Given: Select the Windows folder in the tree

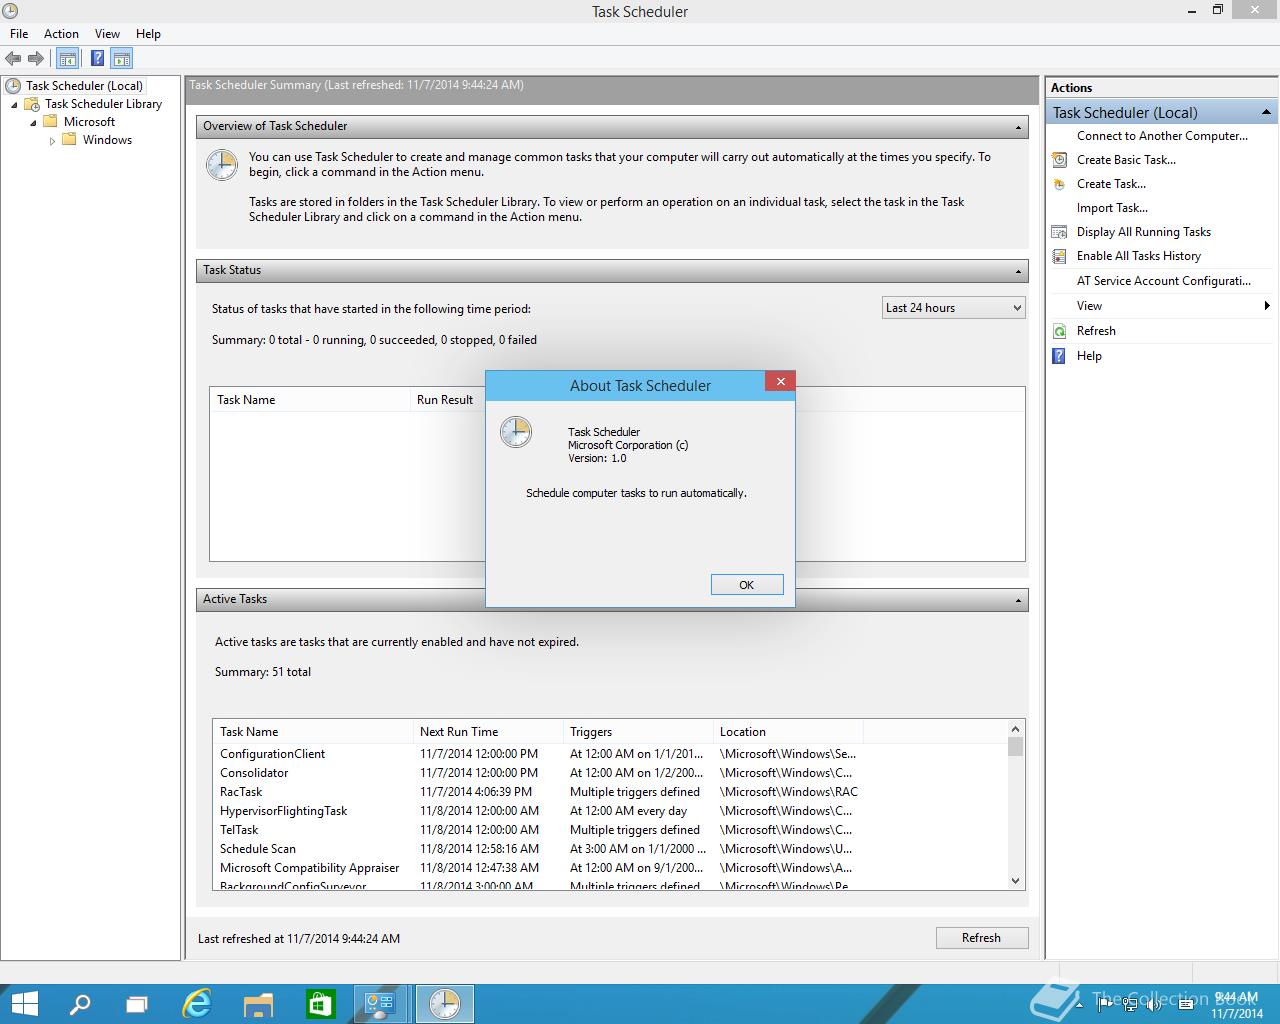Looking at the screenshot, I should 107,140.
